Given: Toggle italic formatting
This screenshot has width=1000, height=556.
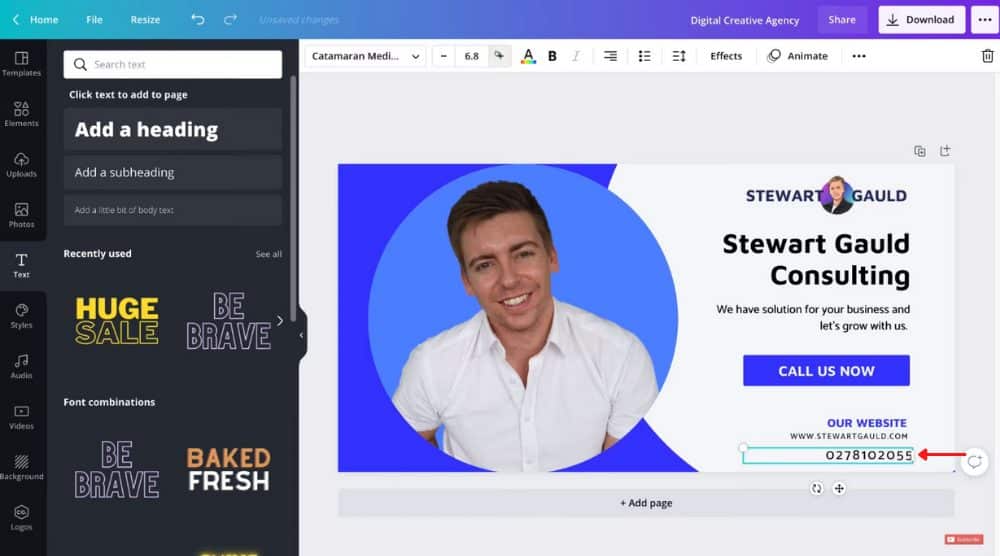Looking at the screenshot, I should point(576,56).
